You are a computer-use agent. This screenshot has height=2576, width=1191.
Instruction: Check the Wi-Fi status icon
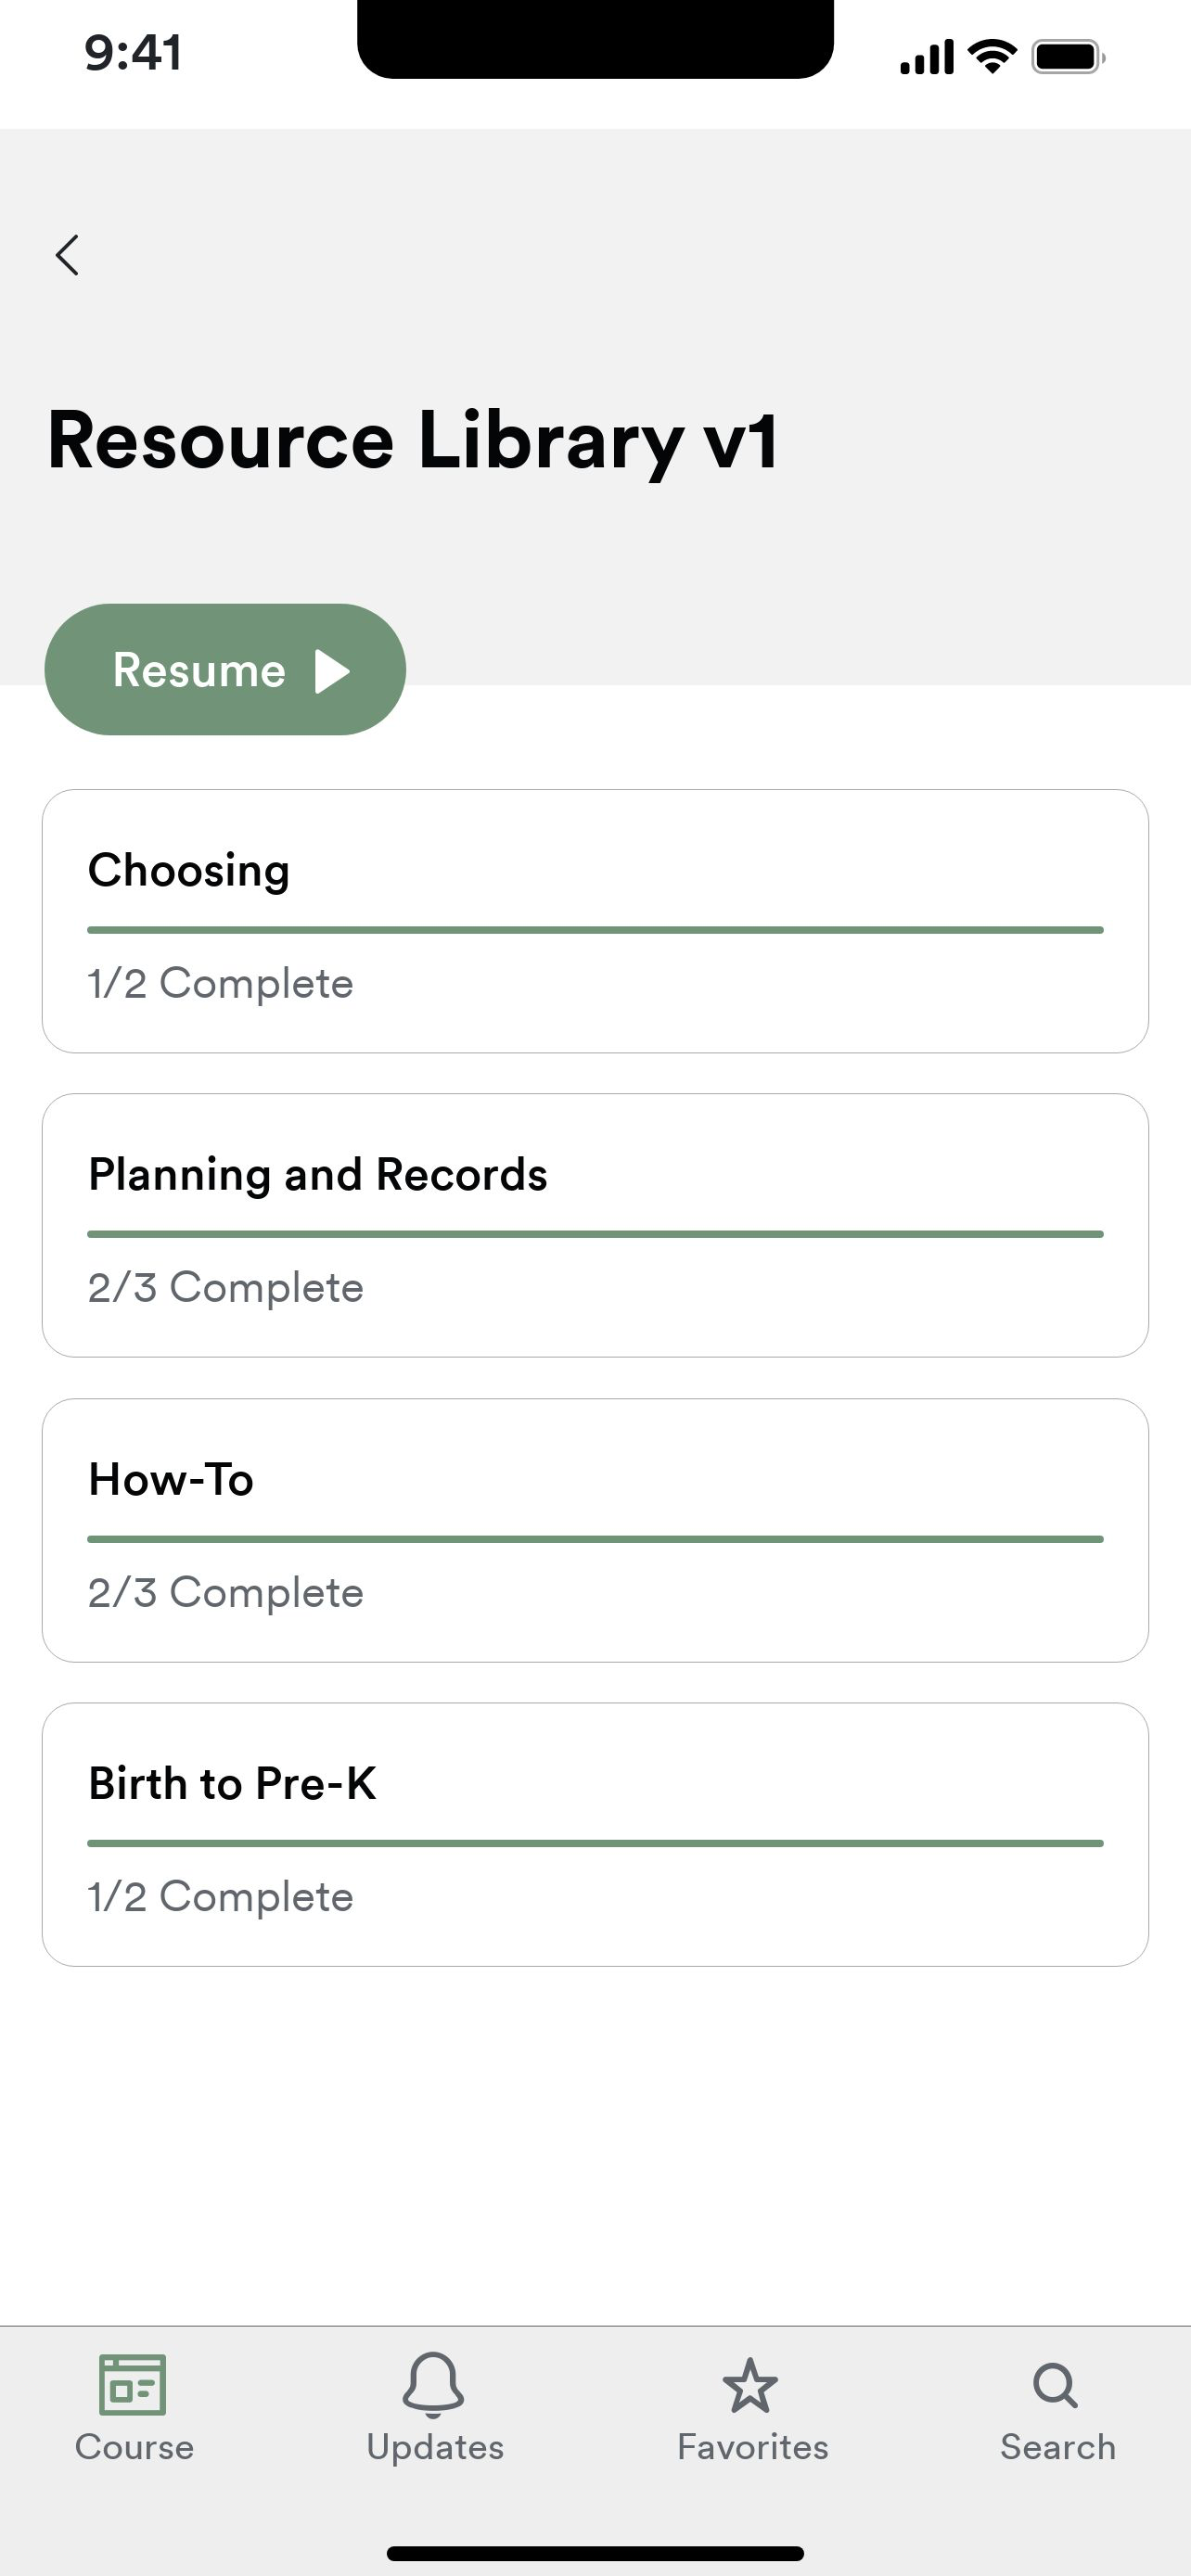(993, 57)
